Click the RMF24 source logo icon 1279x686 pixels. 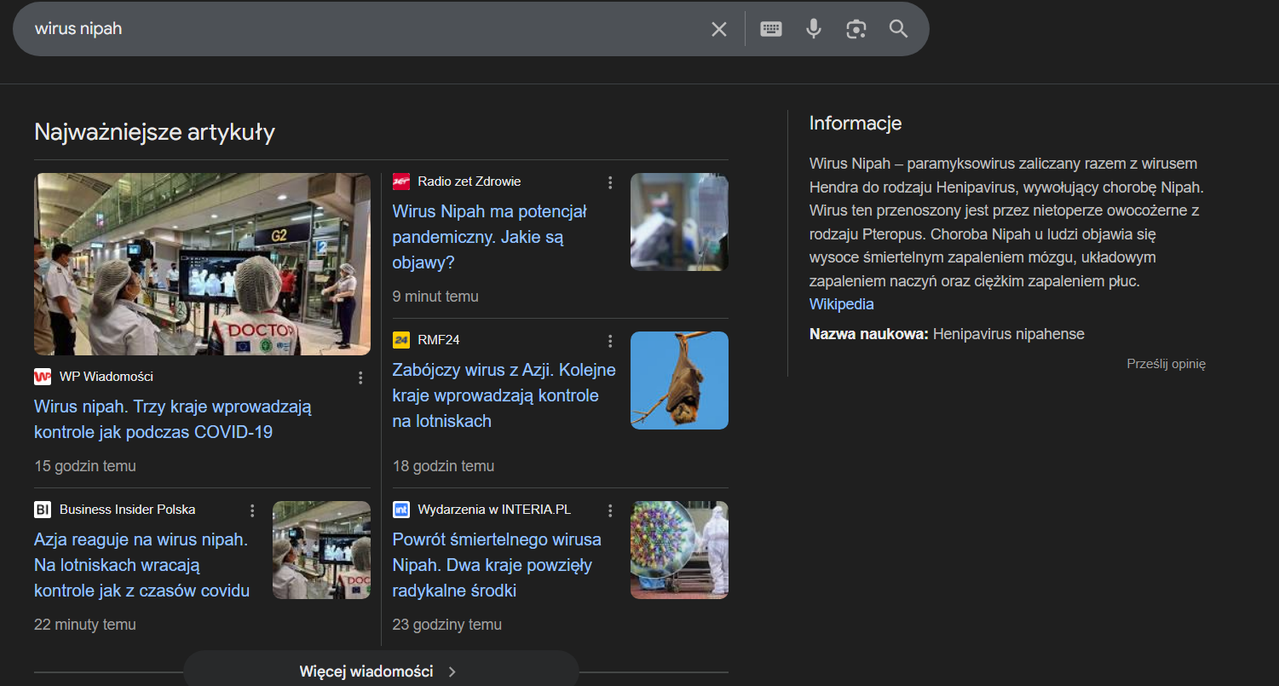click(x=401, y=340)
